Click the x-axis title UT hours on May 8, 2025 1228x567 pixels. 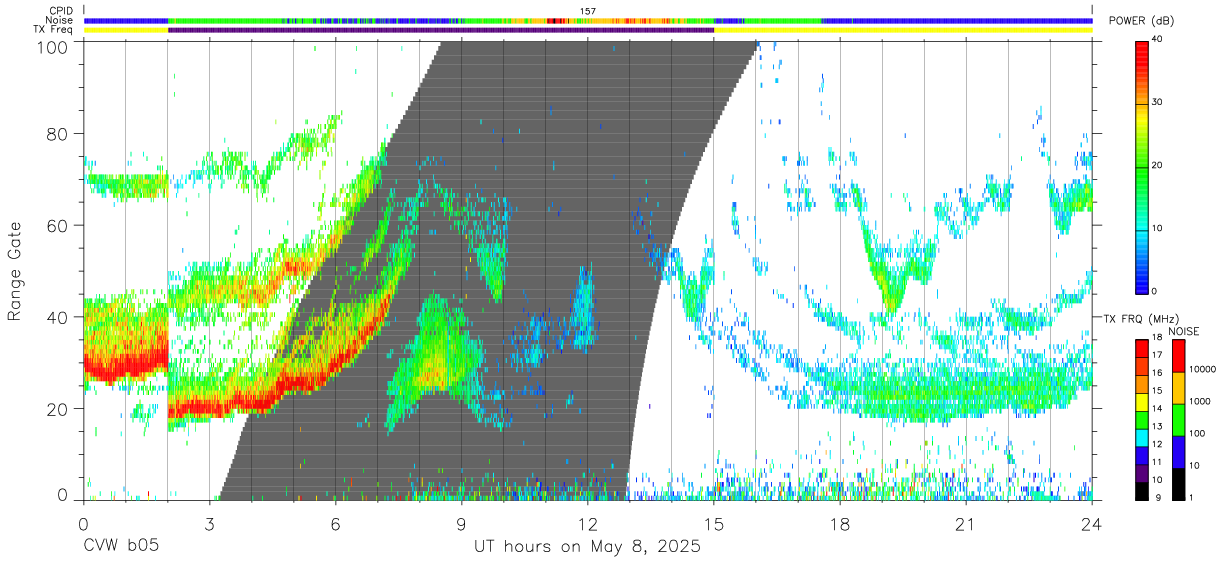[587, 547]
